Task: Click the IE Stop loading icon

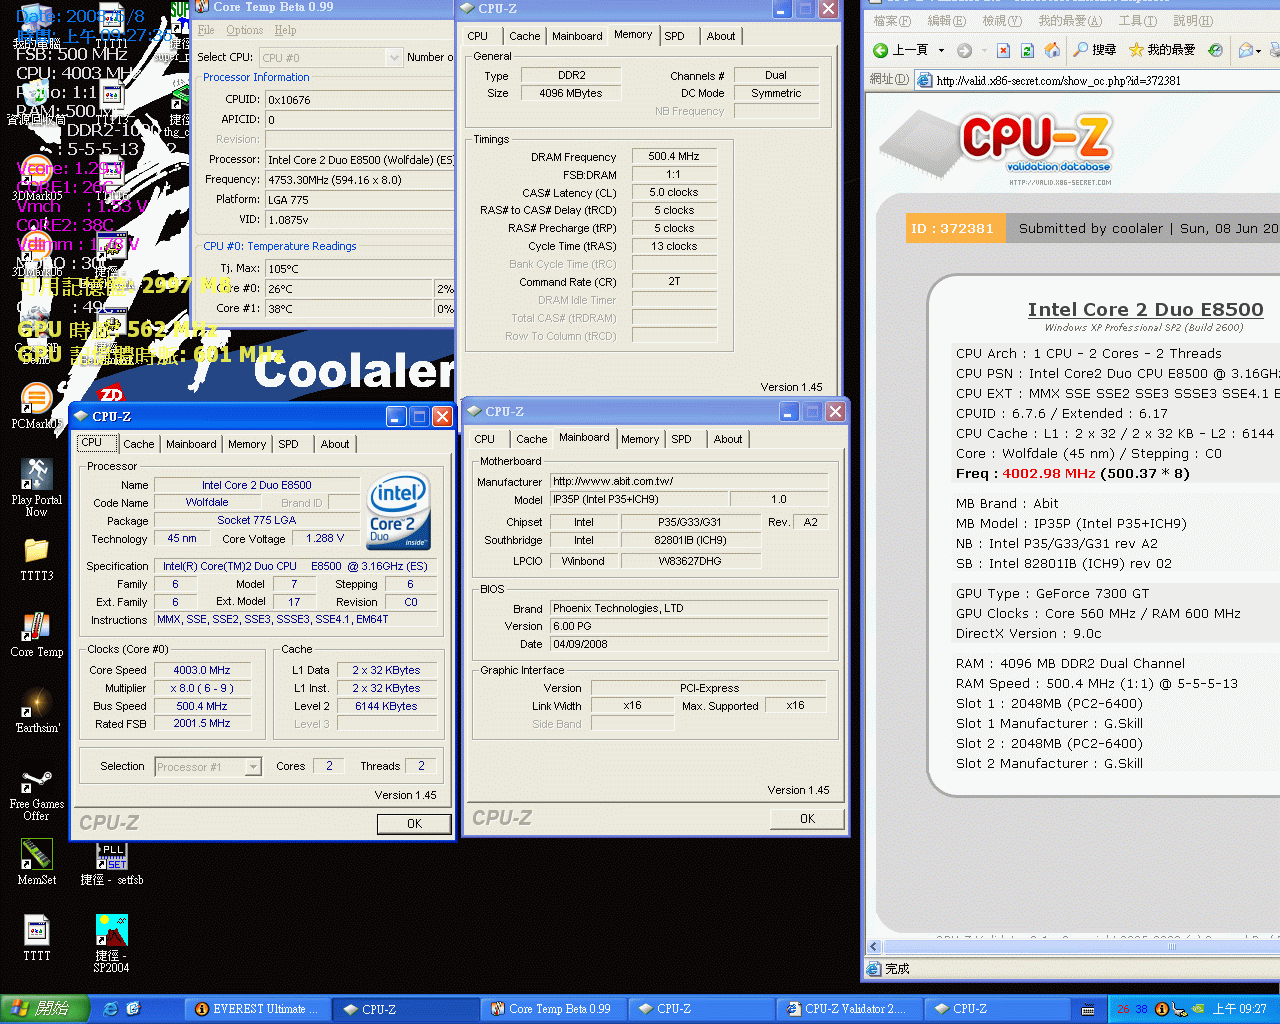Action: pyautogui.click(x=1003, y=50)
